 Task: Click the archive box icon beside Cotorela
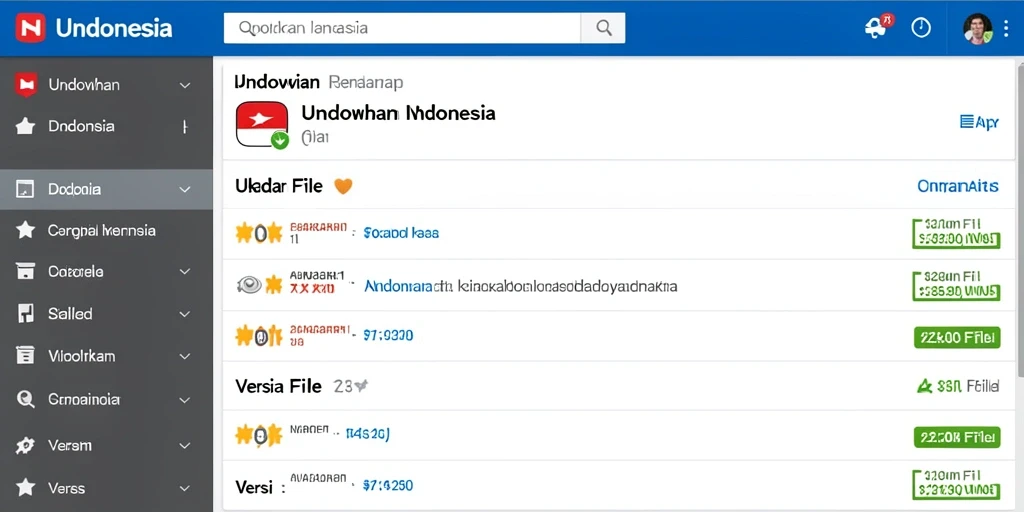[25, 271]
